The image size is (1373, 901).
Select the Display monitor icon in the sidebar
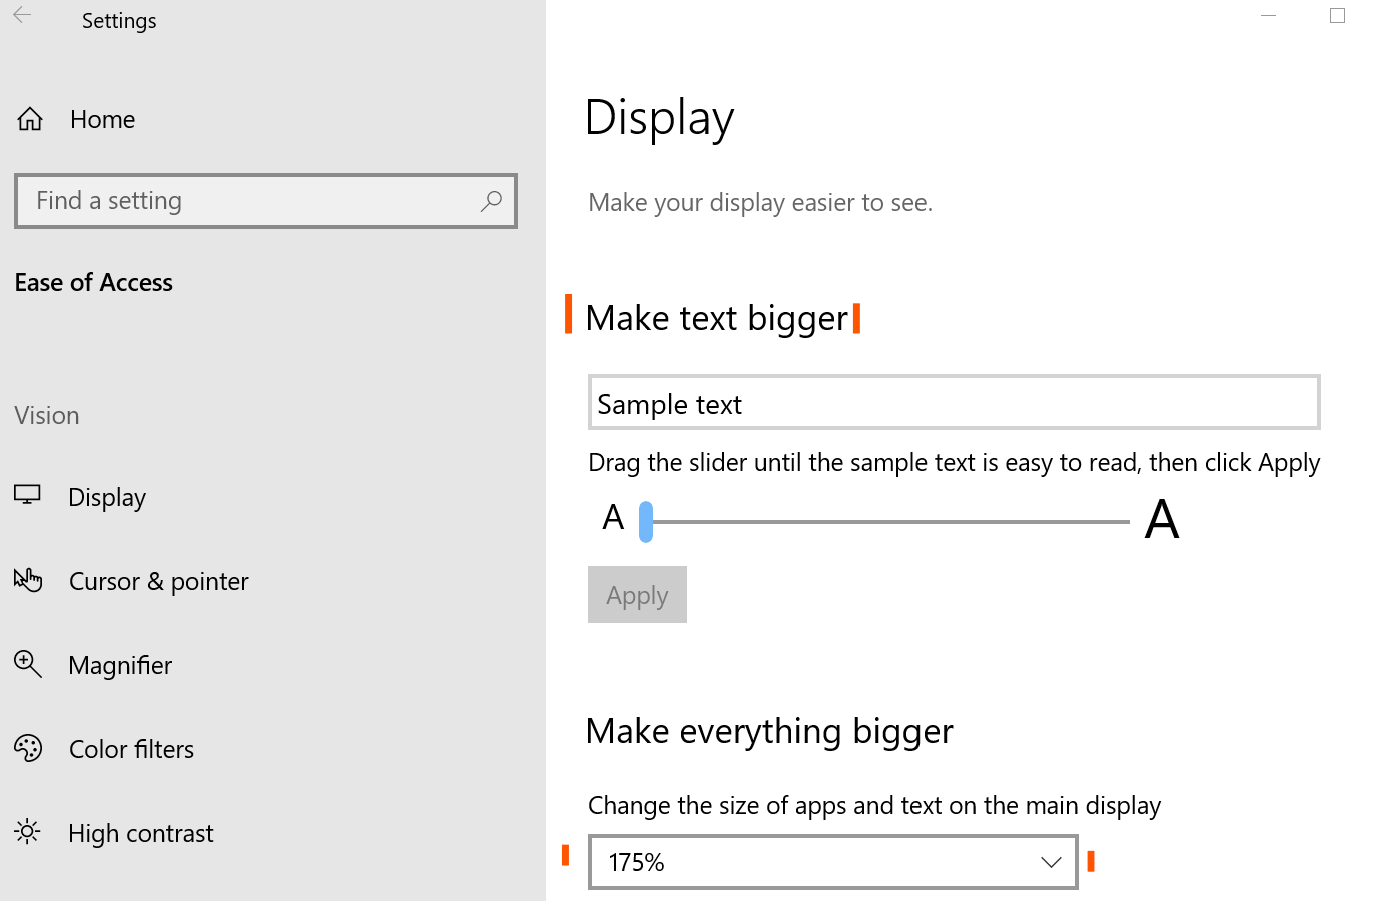pyautogui.click(x=27, y=493)
